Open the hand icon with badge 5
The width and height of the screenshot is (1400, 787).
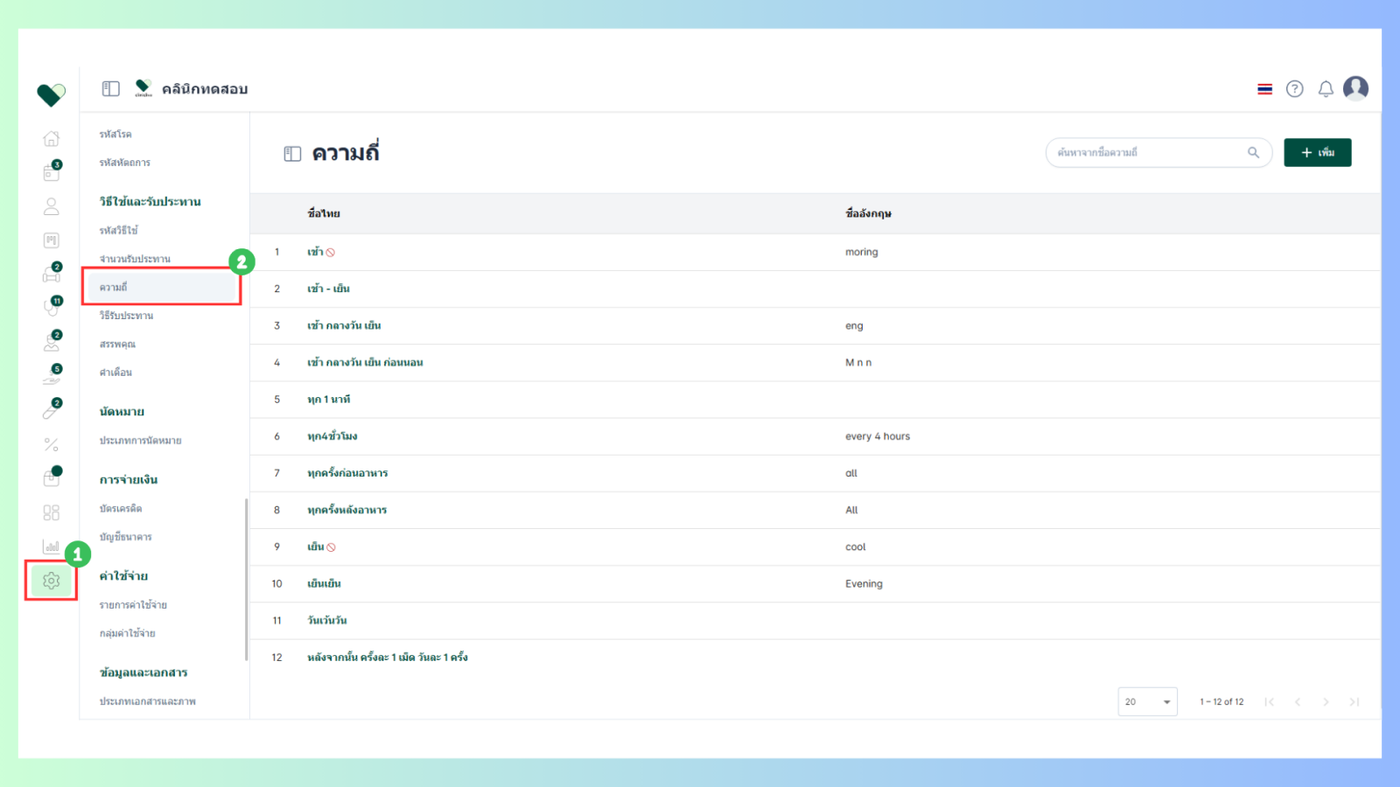pyautogui.click(x=51, y=376)
